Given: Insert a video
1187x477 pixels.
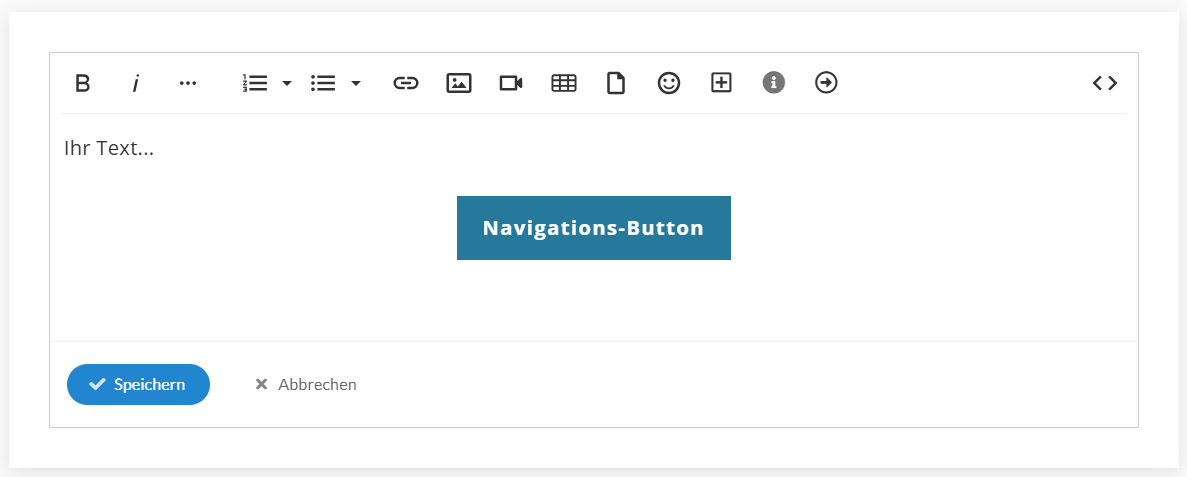Looking at the screenshot, I should click(511, 83).
